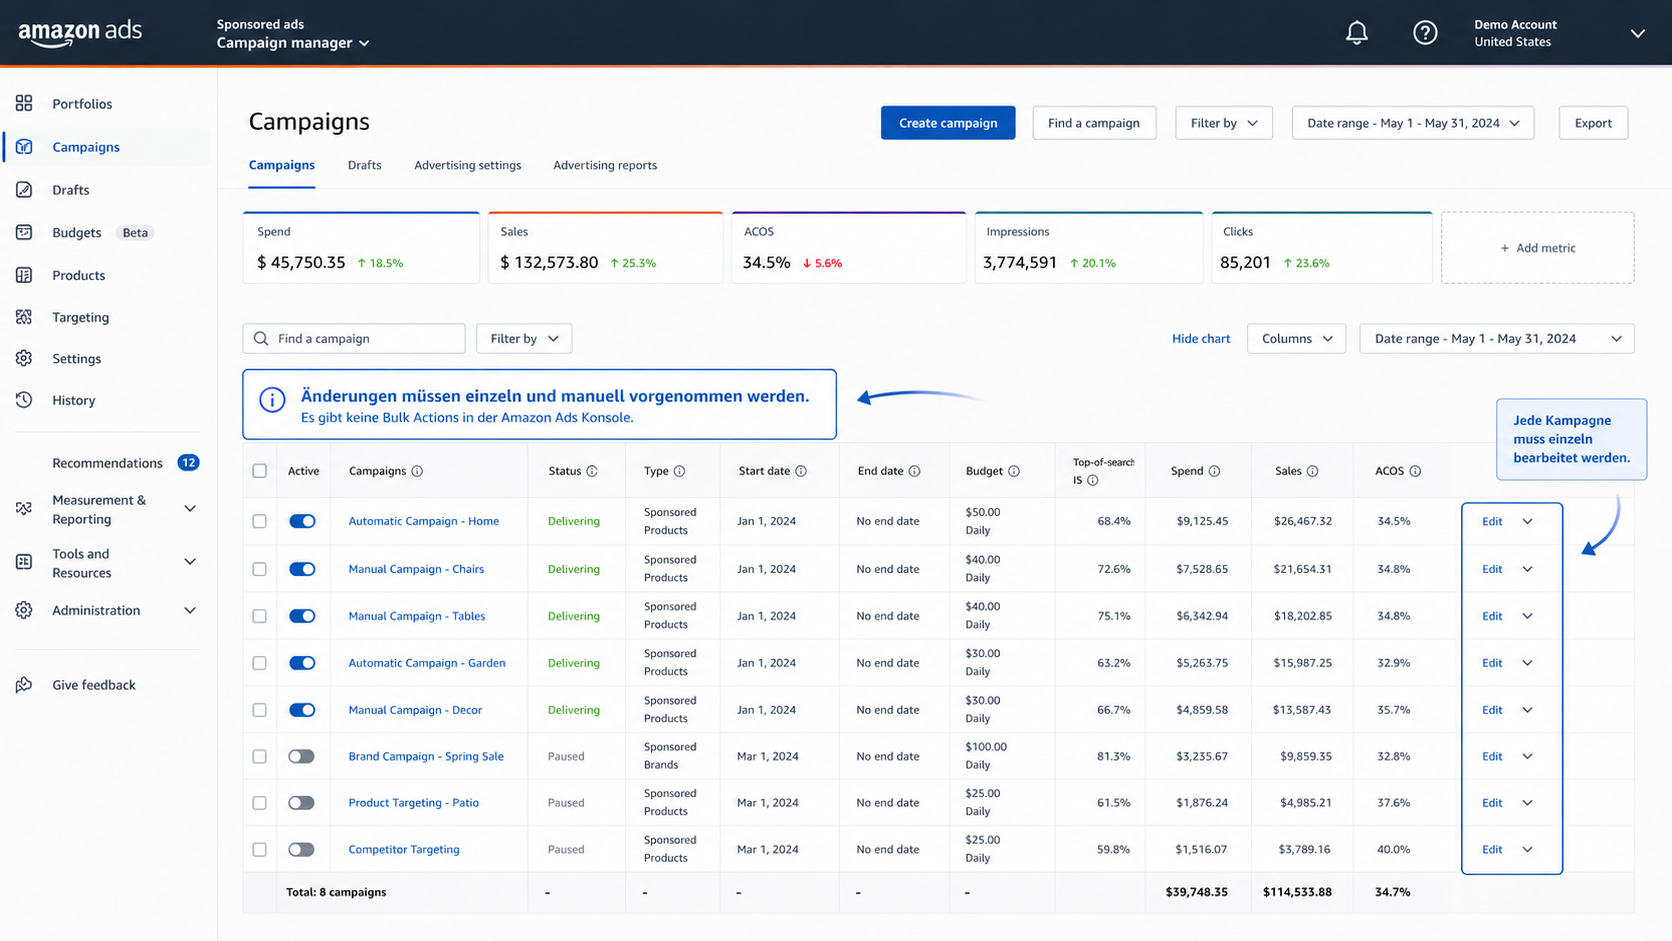Click the Drafts sidebar pencil icon
1672x941 pixels.
click(24, 190)
